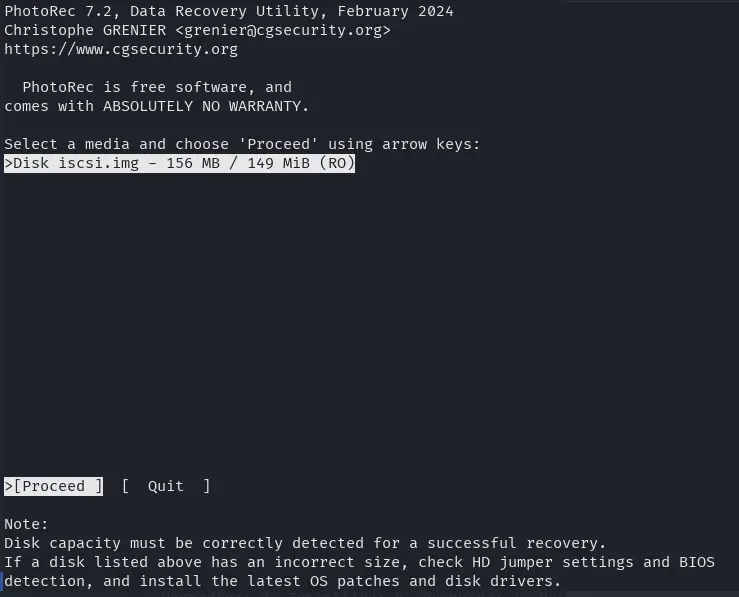Click the 'PhotoRec is free software' line
This screenshot has width=739, height=597.
coord(157,87)
